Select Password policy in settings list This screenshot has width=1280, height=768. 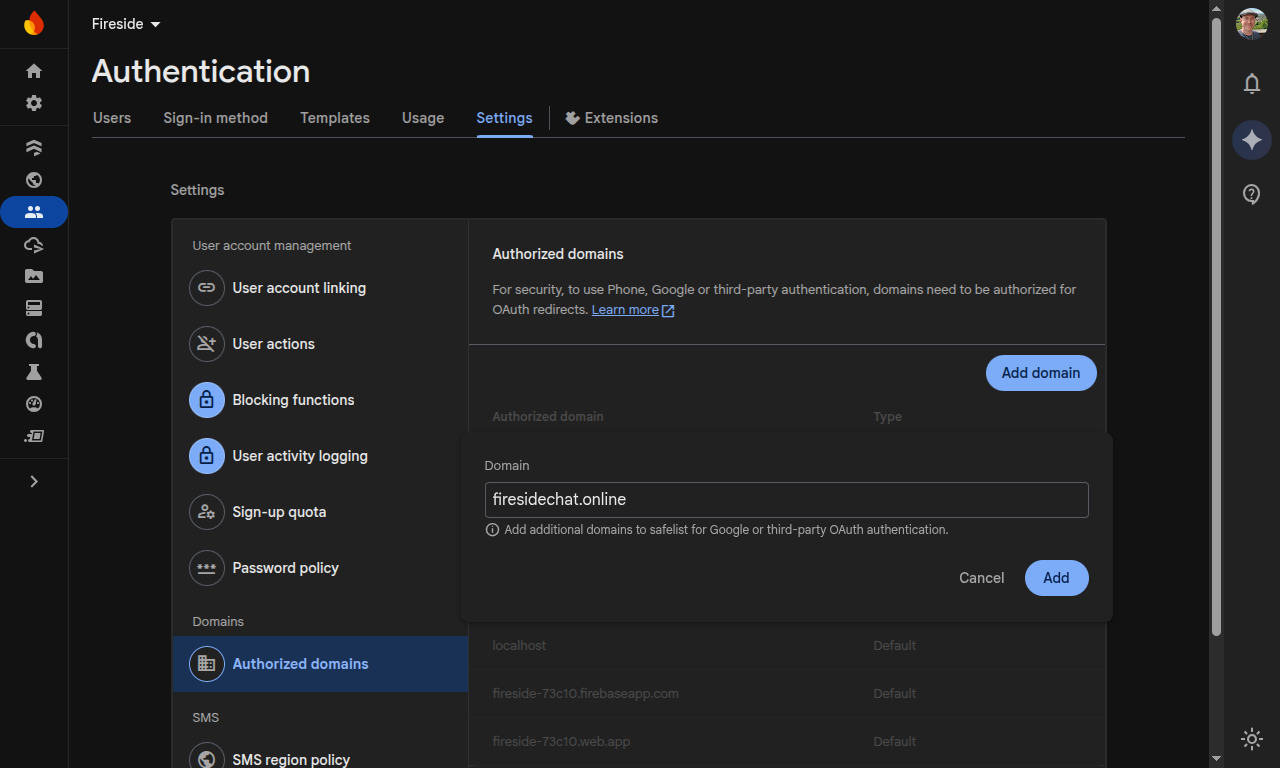click(x=285, y=568)
